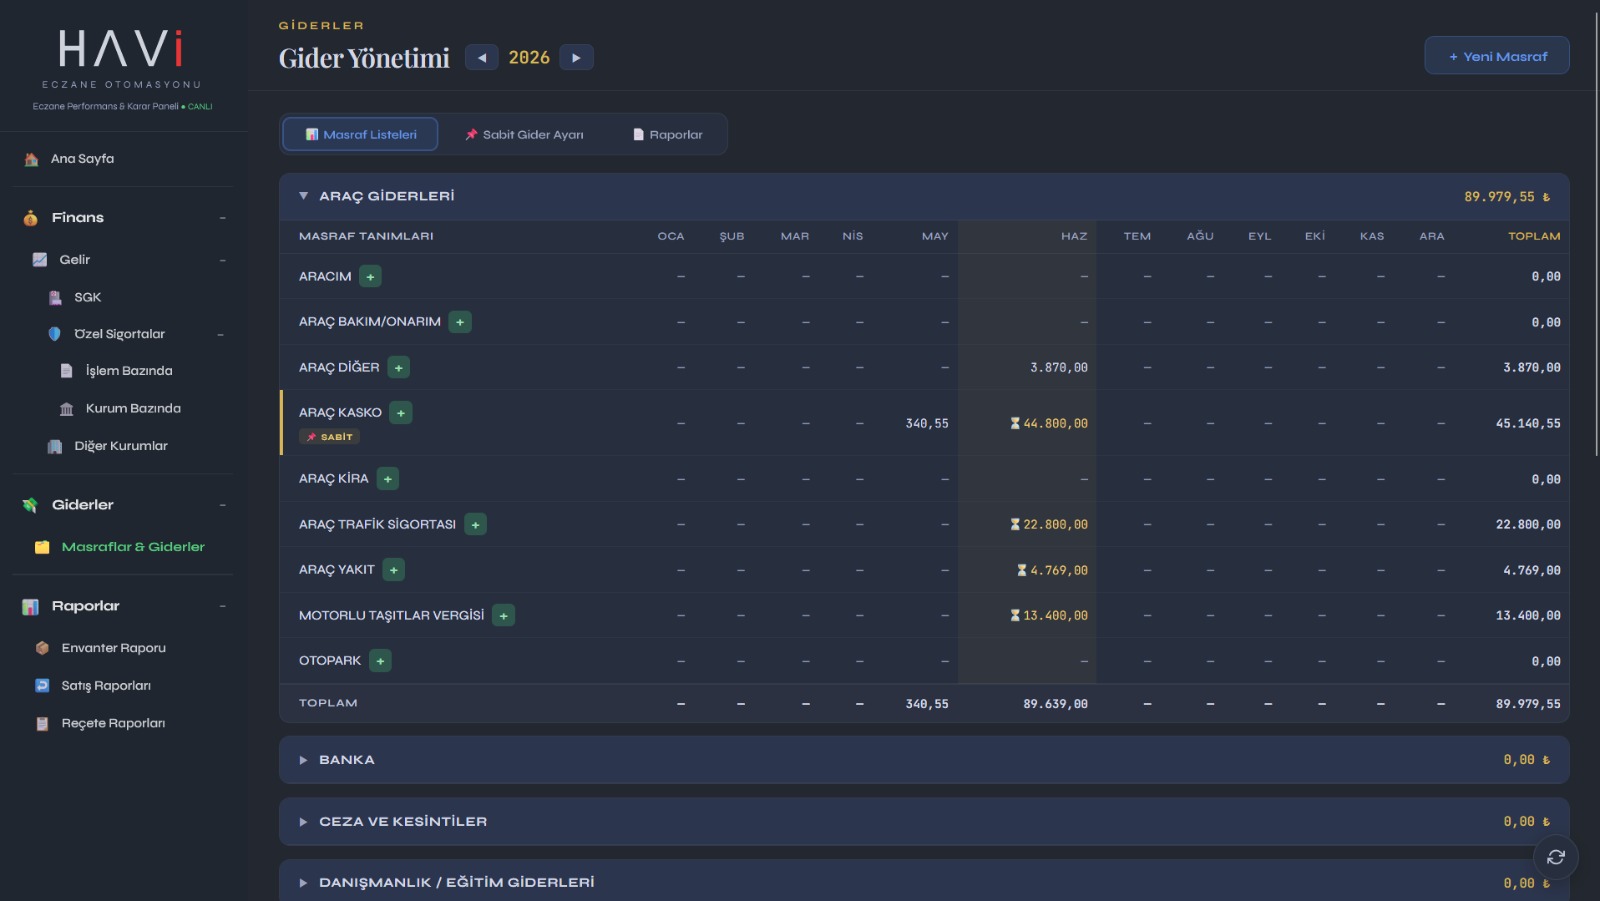1600x901 pixels.
Task: Click plus icon beside ARAÇ KASKO
Action: coord(401,413)
